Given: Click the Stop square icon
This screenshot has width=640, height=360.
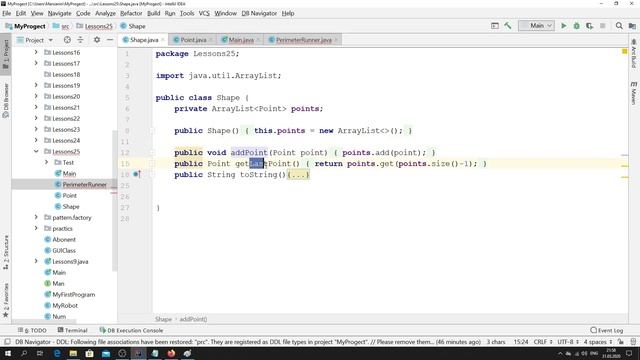Looking at the screenshot, I should click(x=602, y=26).
